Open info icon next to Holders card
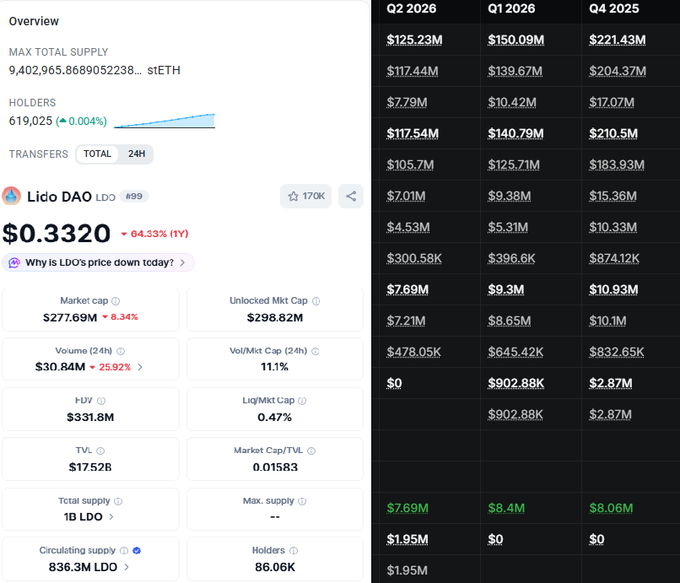680x583 pixels. point(294,550)
